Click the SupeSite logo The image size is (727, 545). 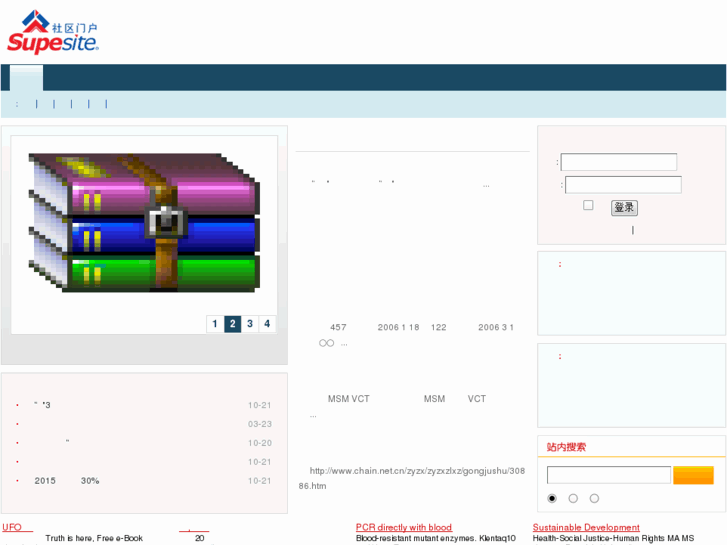pos(53,32)
